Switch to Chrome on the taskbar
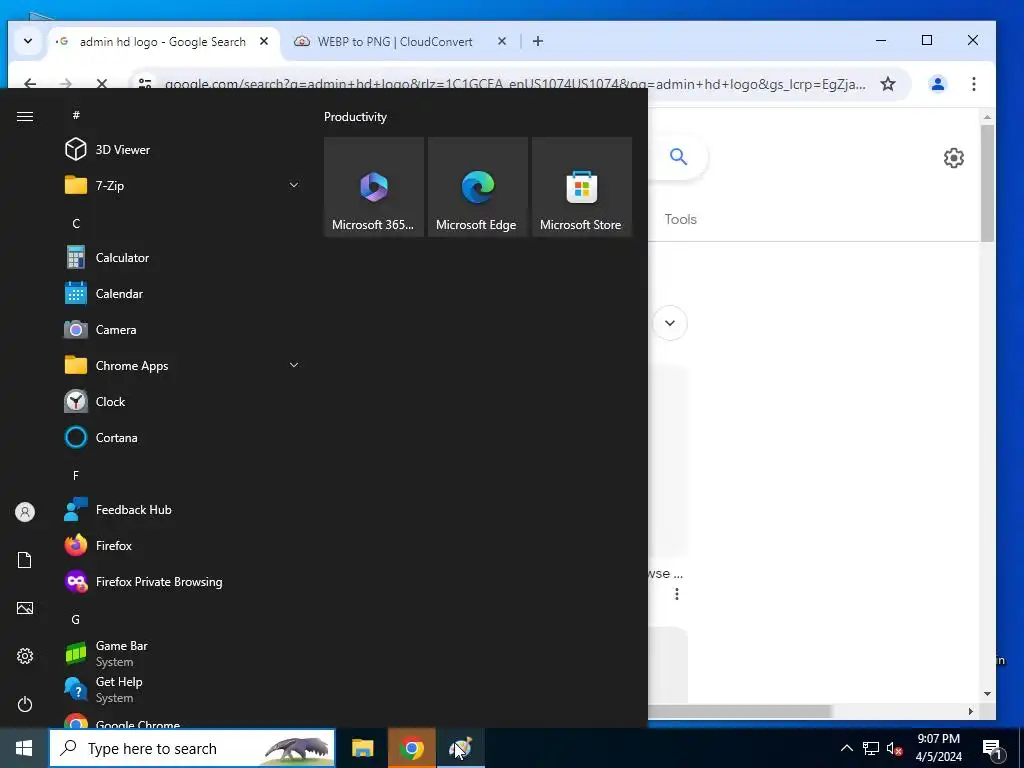 point(411,748)
